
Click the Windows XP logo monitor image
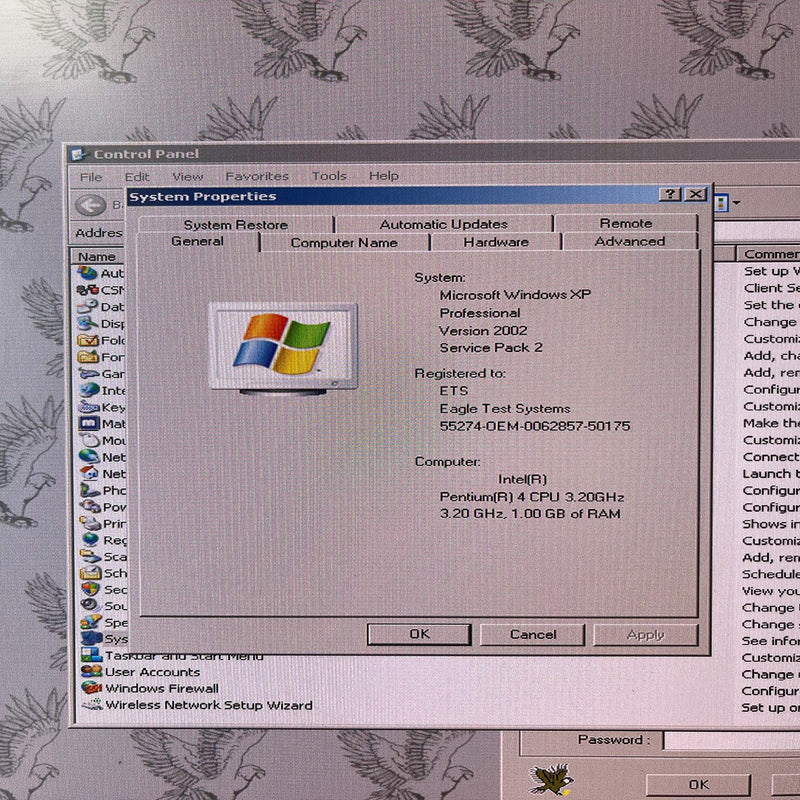click(x=282, y=347)
